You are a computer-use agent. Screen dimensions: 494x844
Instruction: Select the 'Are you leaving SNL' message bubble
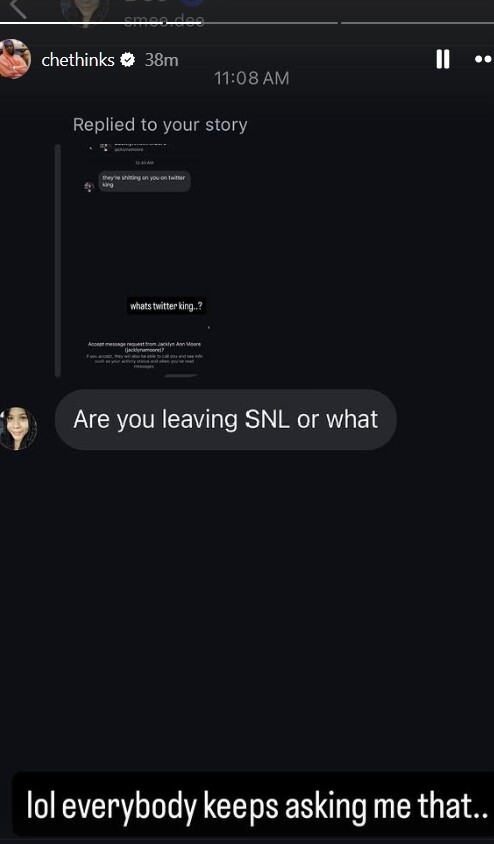[x=225, y=420]
